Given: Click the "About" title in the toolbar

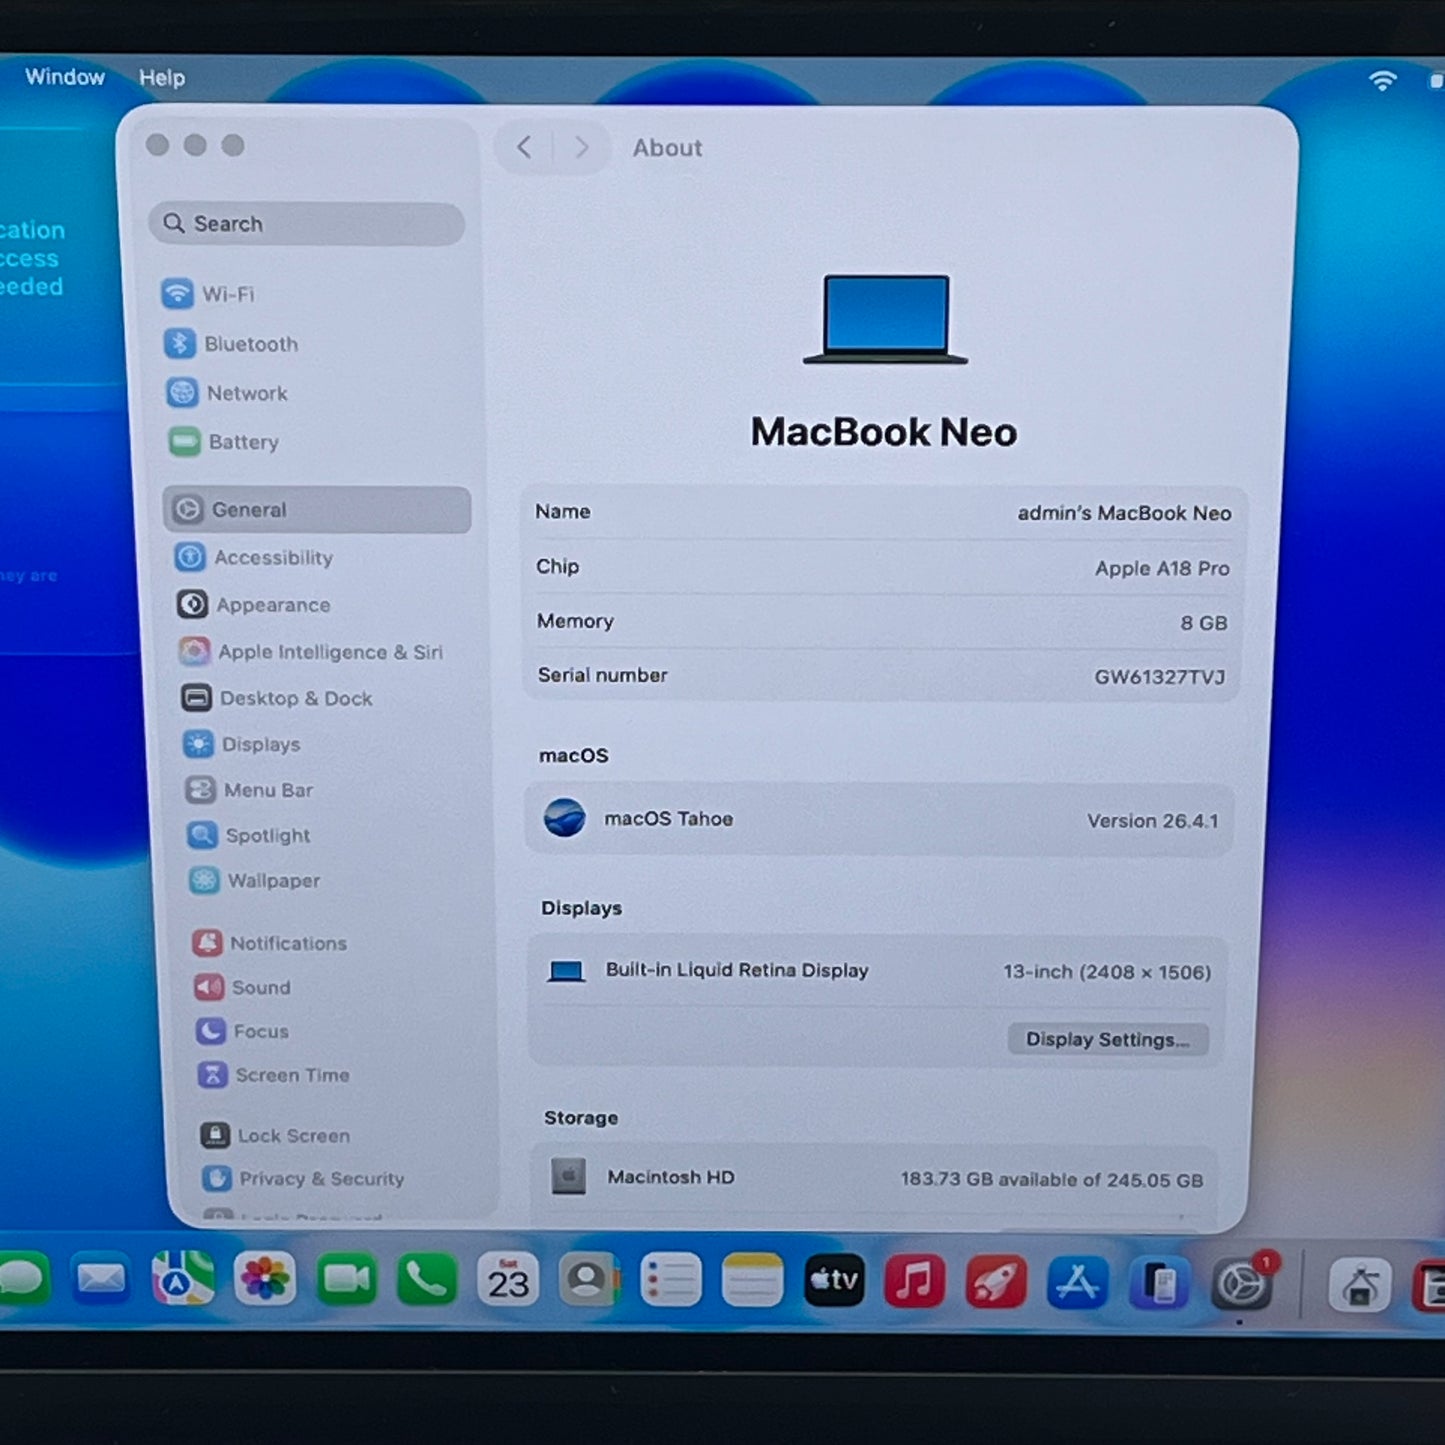Looking at the screenshot, I should coord(668,148).
